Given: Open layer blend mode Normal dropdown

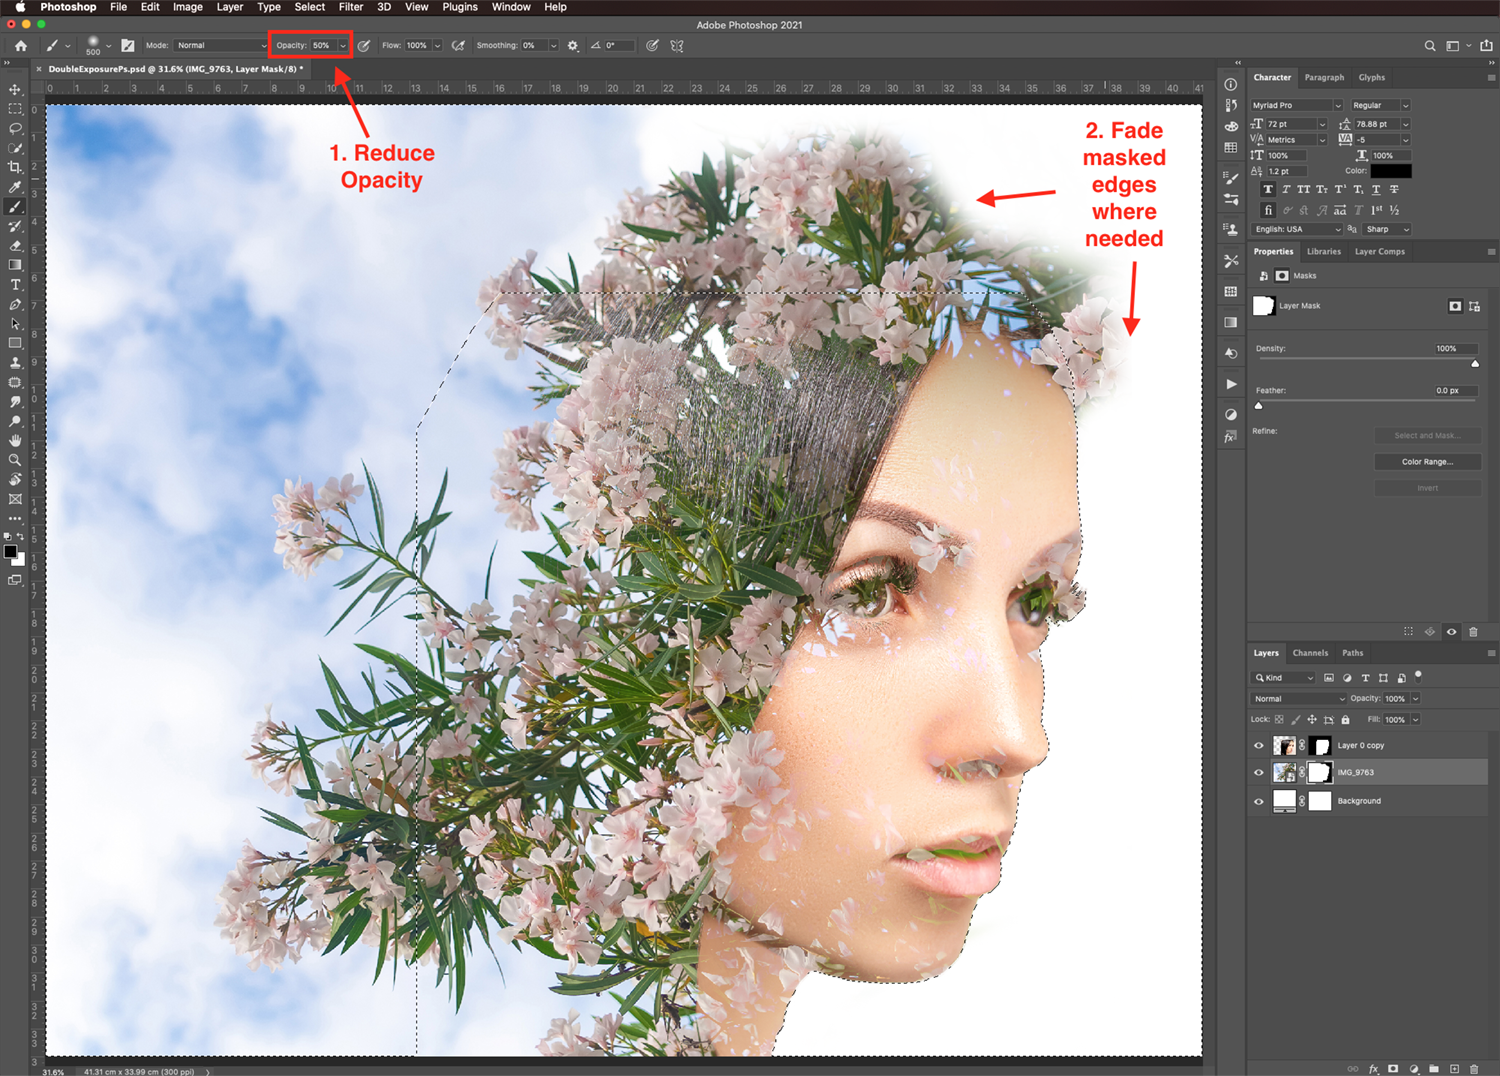Looking at the screenshot, I should [1299, 699].
